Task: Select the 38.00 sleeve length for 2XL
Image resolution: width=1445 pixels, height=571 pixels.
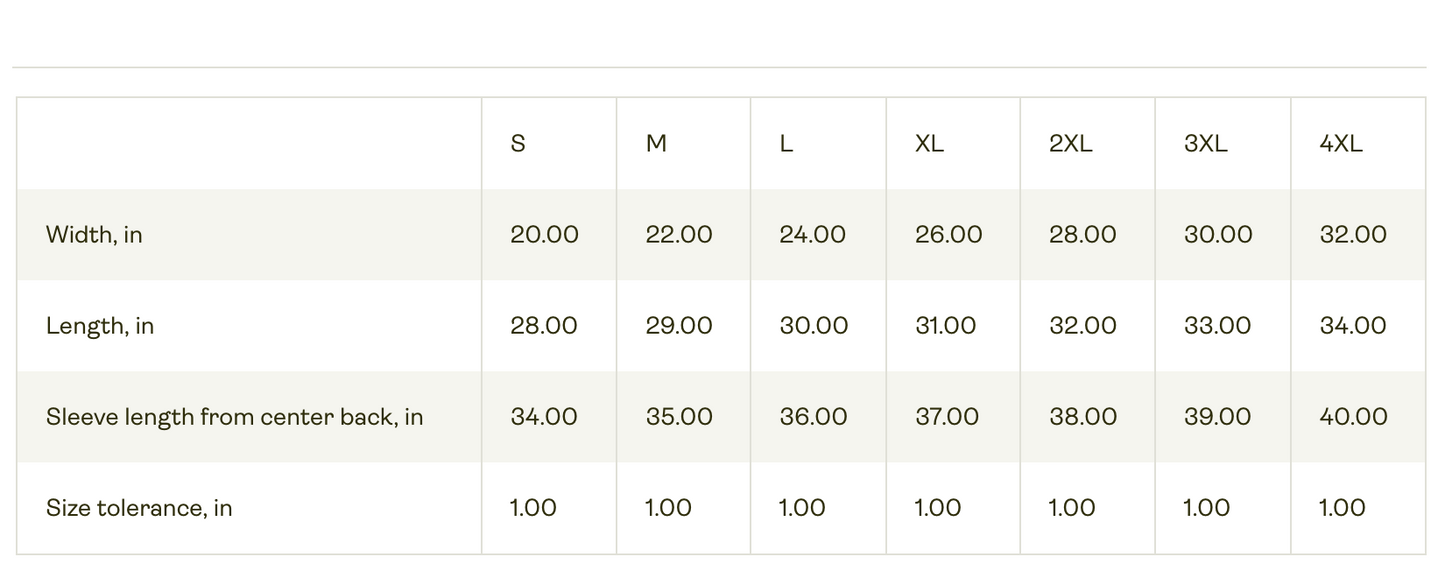Action: coord(1083,417)
